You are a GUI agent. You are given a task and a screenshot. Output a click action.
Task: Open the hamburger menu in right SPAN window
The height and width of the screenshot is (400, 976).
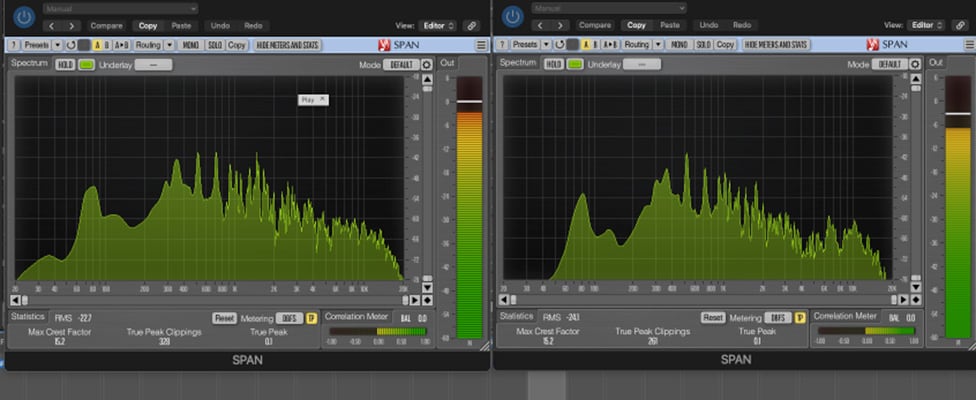pos(969,45)
